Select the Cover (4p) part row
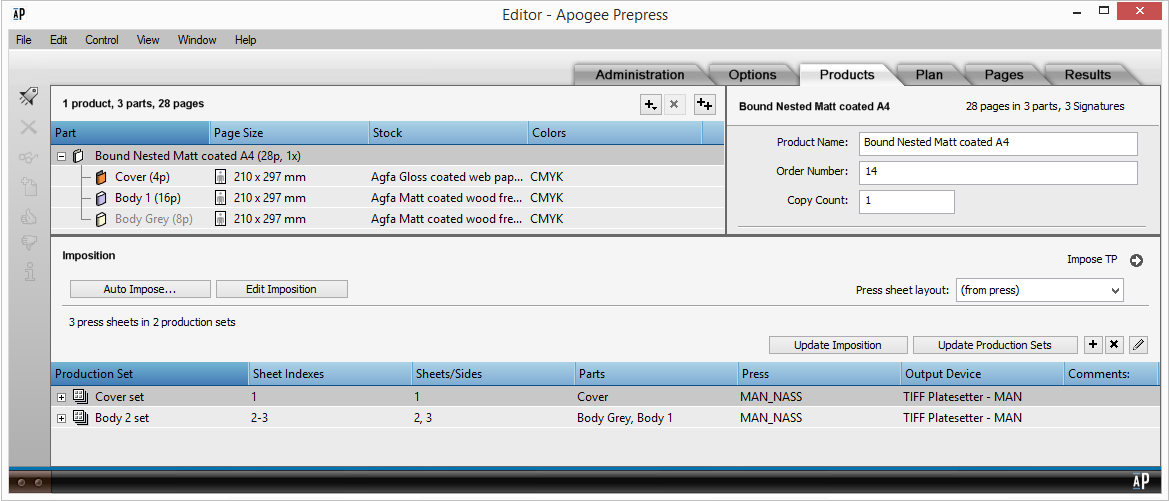Image resolution: width=1170 pixels, height=501 pixels. (387, 178)
